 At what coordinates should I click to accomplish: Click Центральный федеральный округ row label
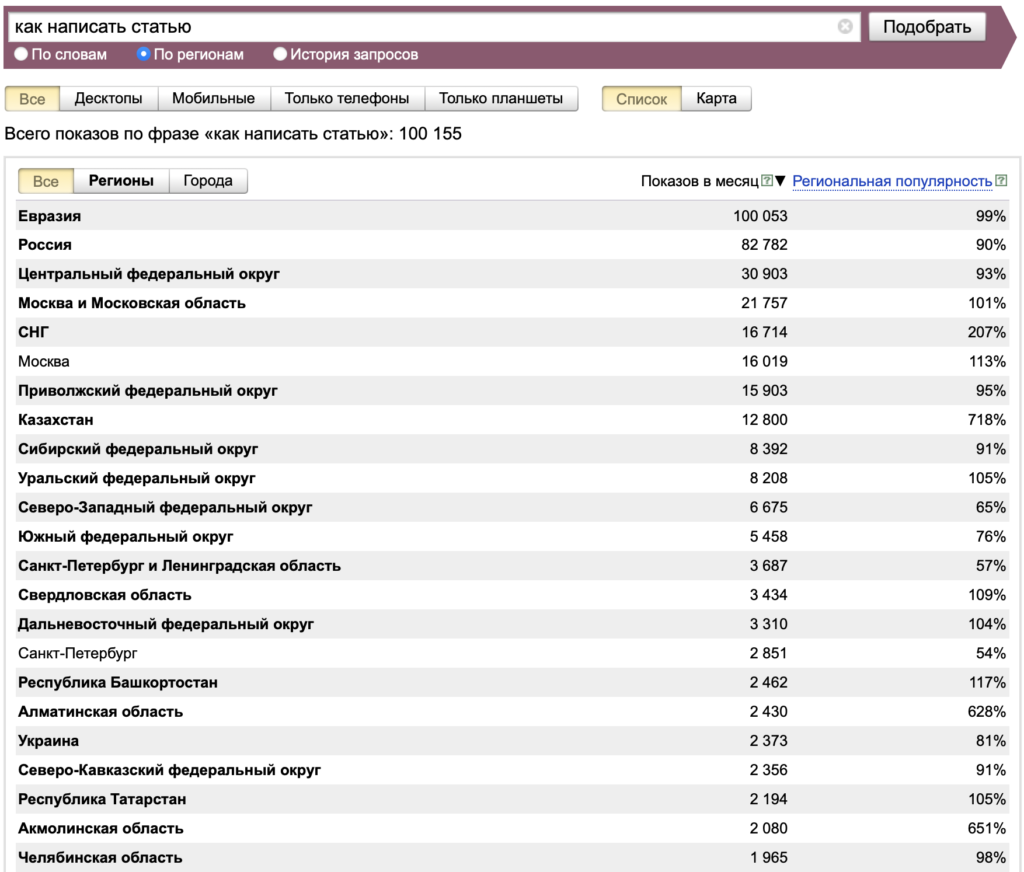click(x=149, y=274)
